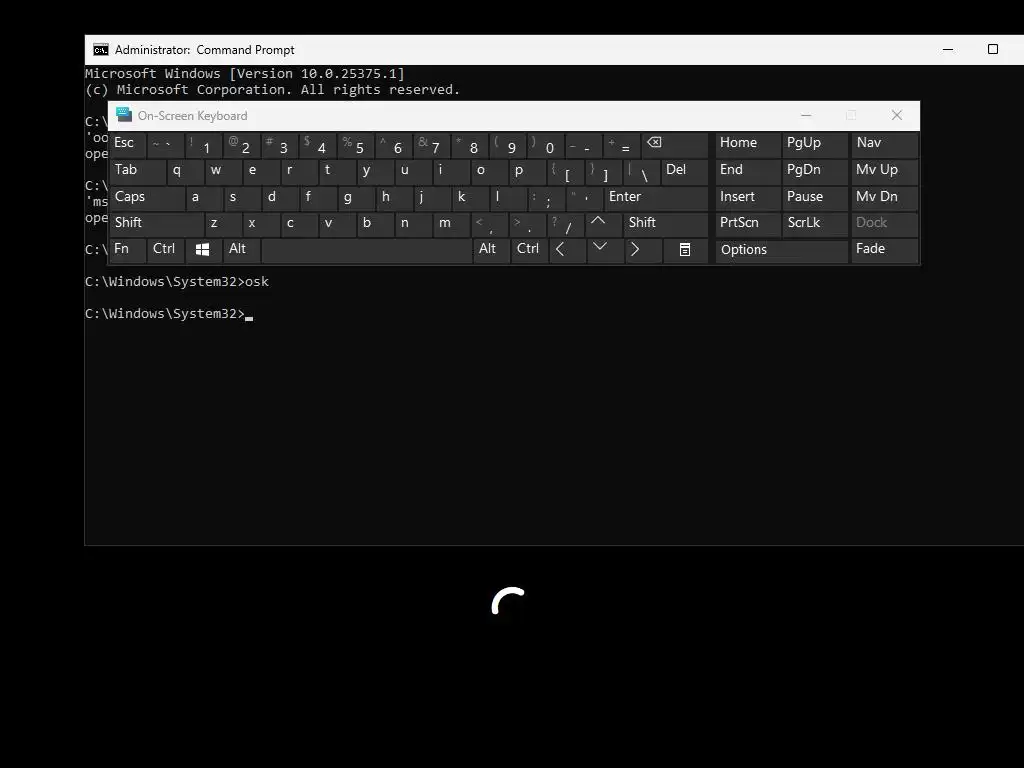Click the 'Microsoft Windows [Version 10.0.25375.1]' line
This screenshot has width=1024, height=768.
coord(245,73)
